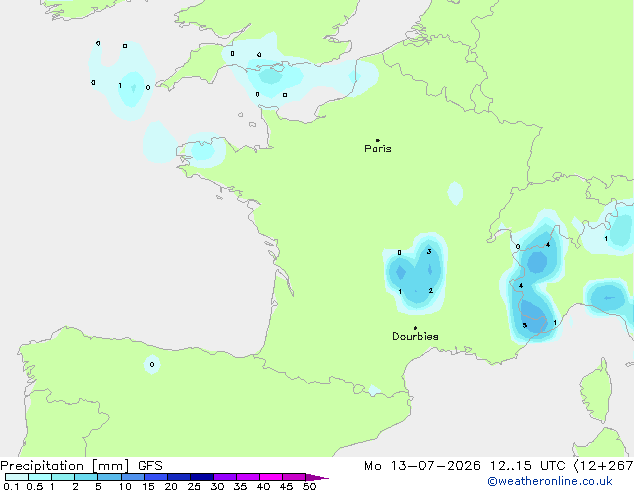Viewport: 634px width, 490px height.
Task: Pick the legend swatch between 20 and 25
Action: pyautogui.click(x=179, y=477)
